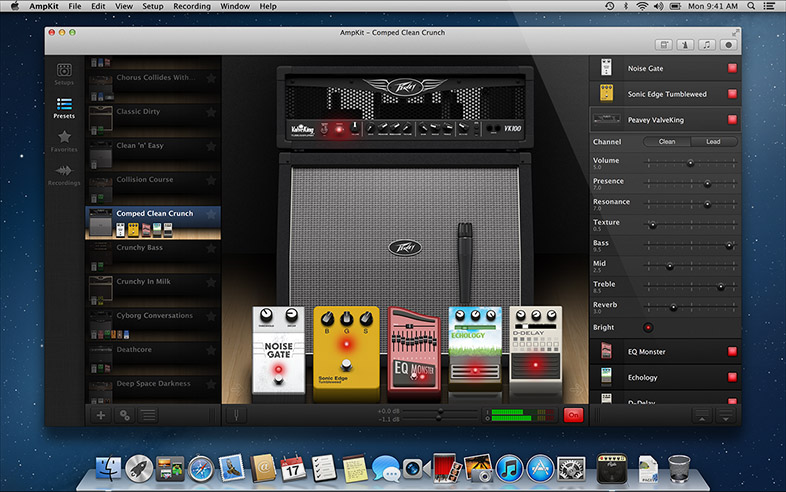The height and width of the screenshot is (492, 786).
Task: Open the tuner fork icon
Action: [x=236, y=415]
